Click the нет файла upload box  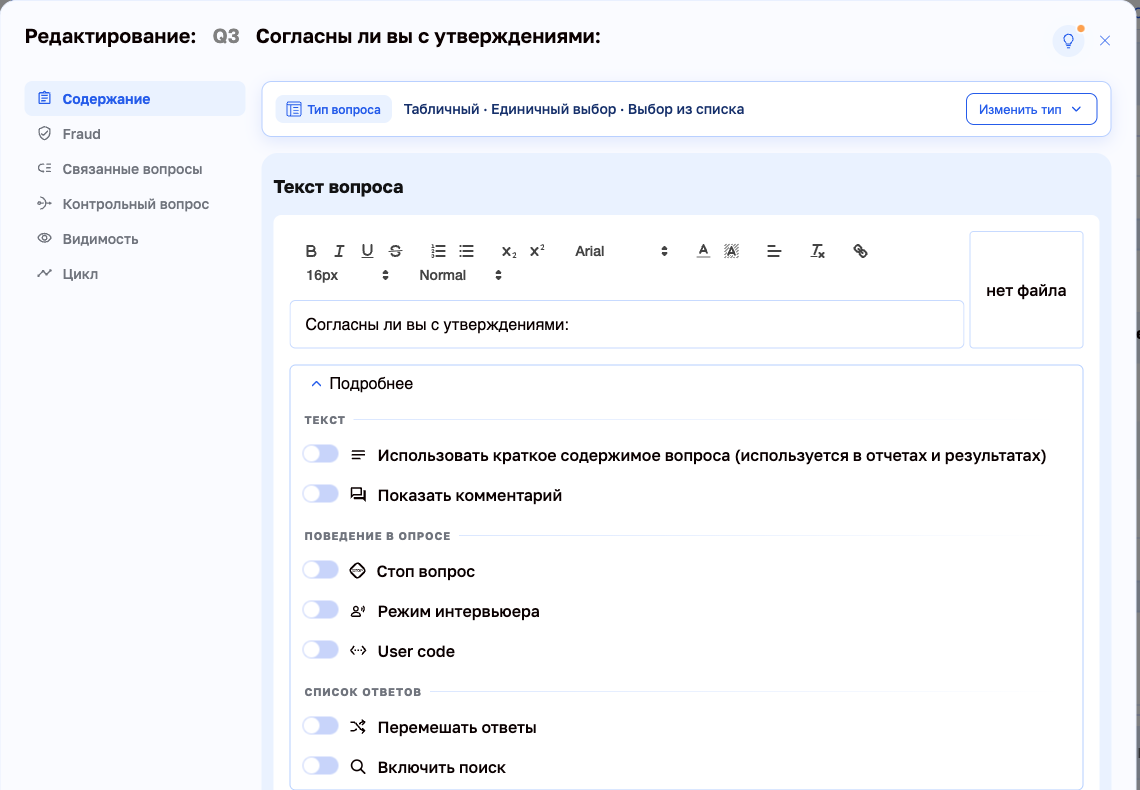1026,290
